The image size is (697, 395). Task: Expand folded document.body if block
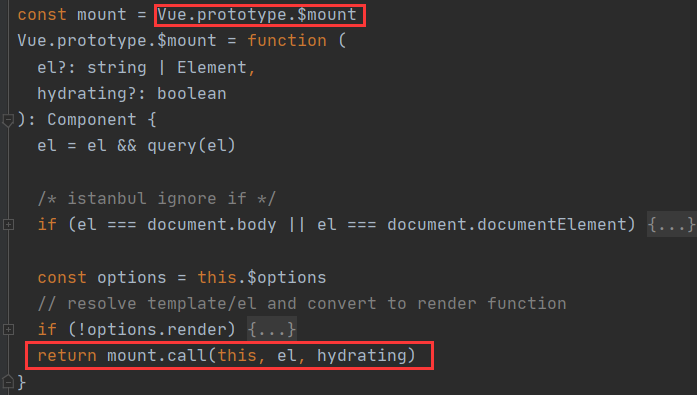pyautogui.click(x=8, y=224)
